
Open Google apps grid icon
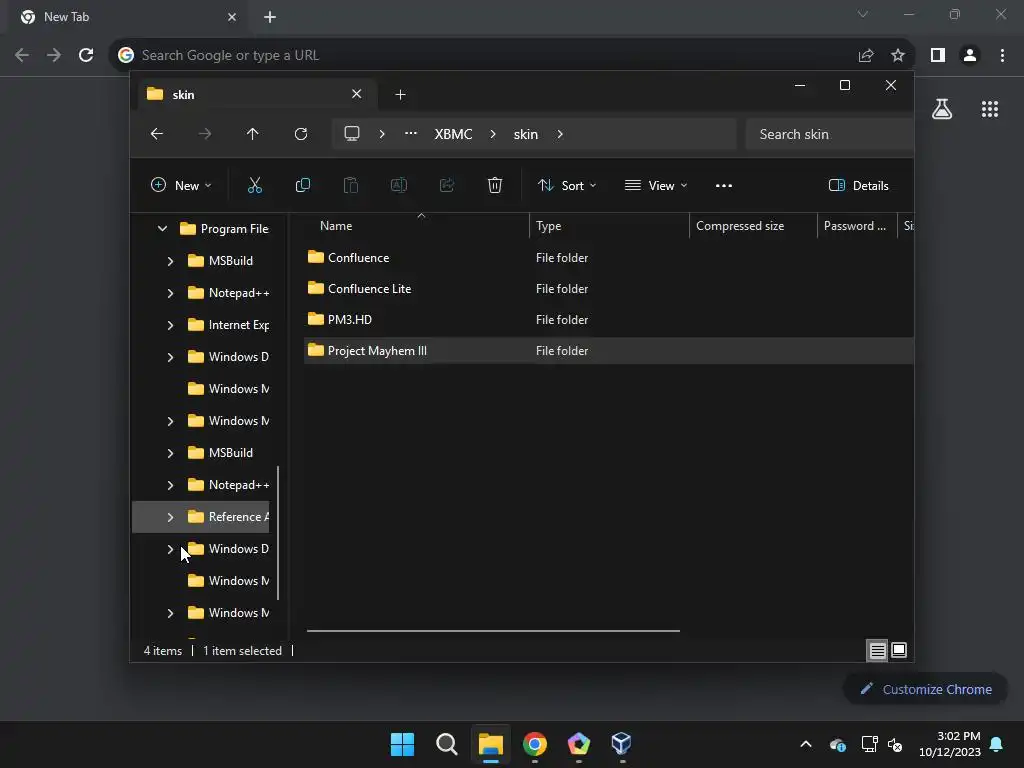(990, 109)
